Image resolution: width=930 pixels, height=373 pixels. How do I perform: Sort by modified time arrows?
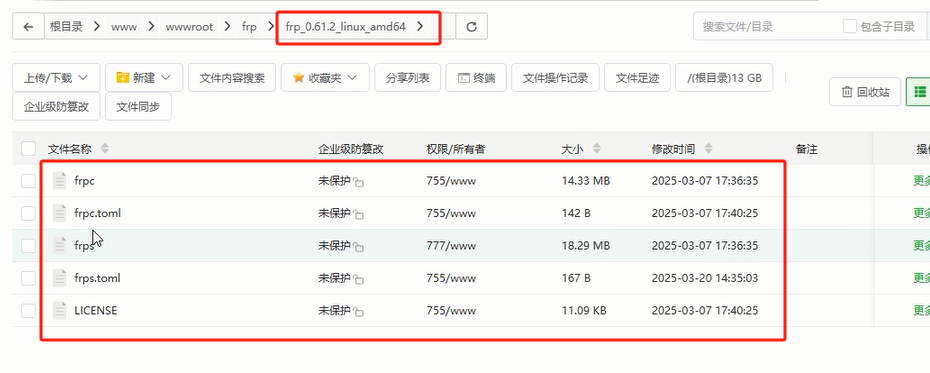tap(708, 149)
